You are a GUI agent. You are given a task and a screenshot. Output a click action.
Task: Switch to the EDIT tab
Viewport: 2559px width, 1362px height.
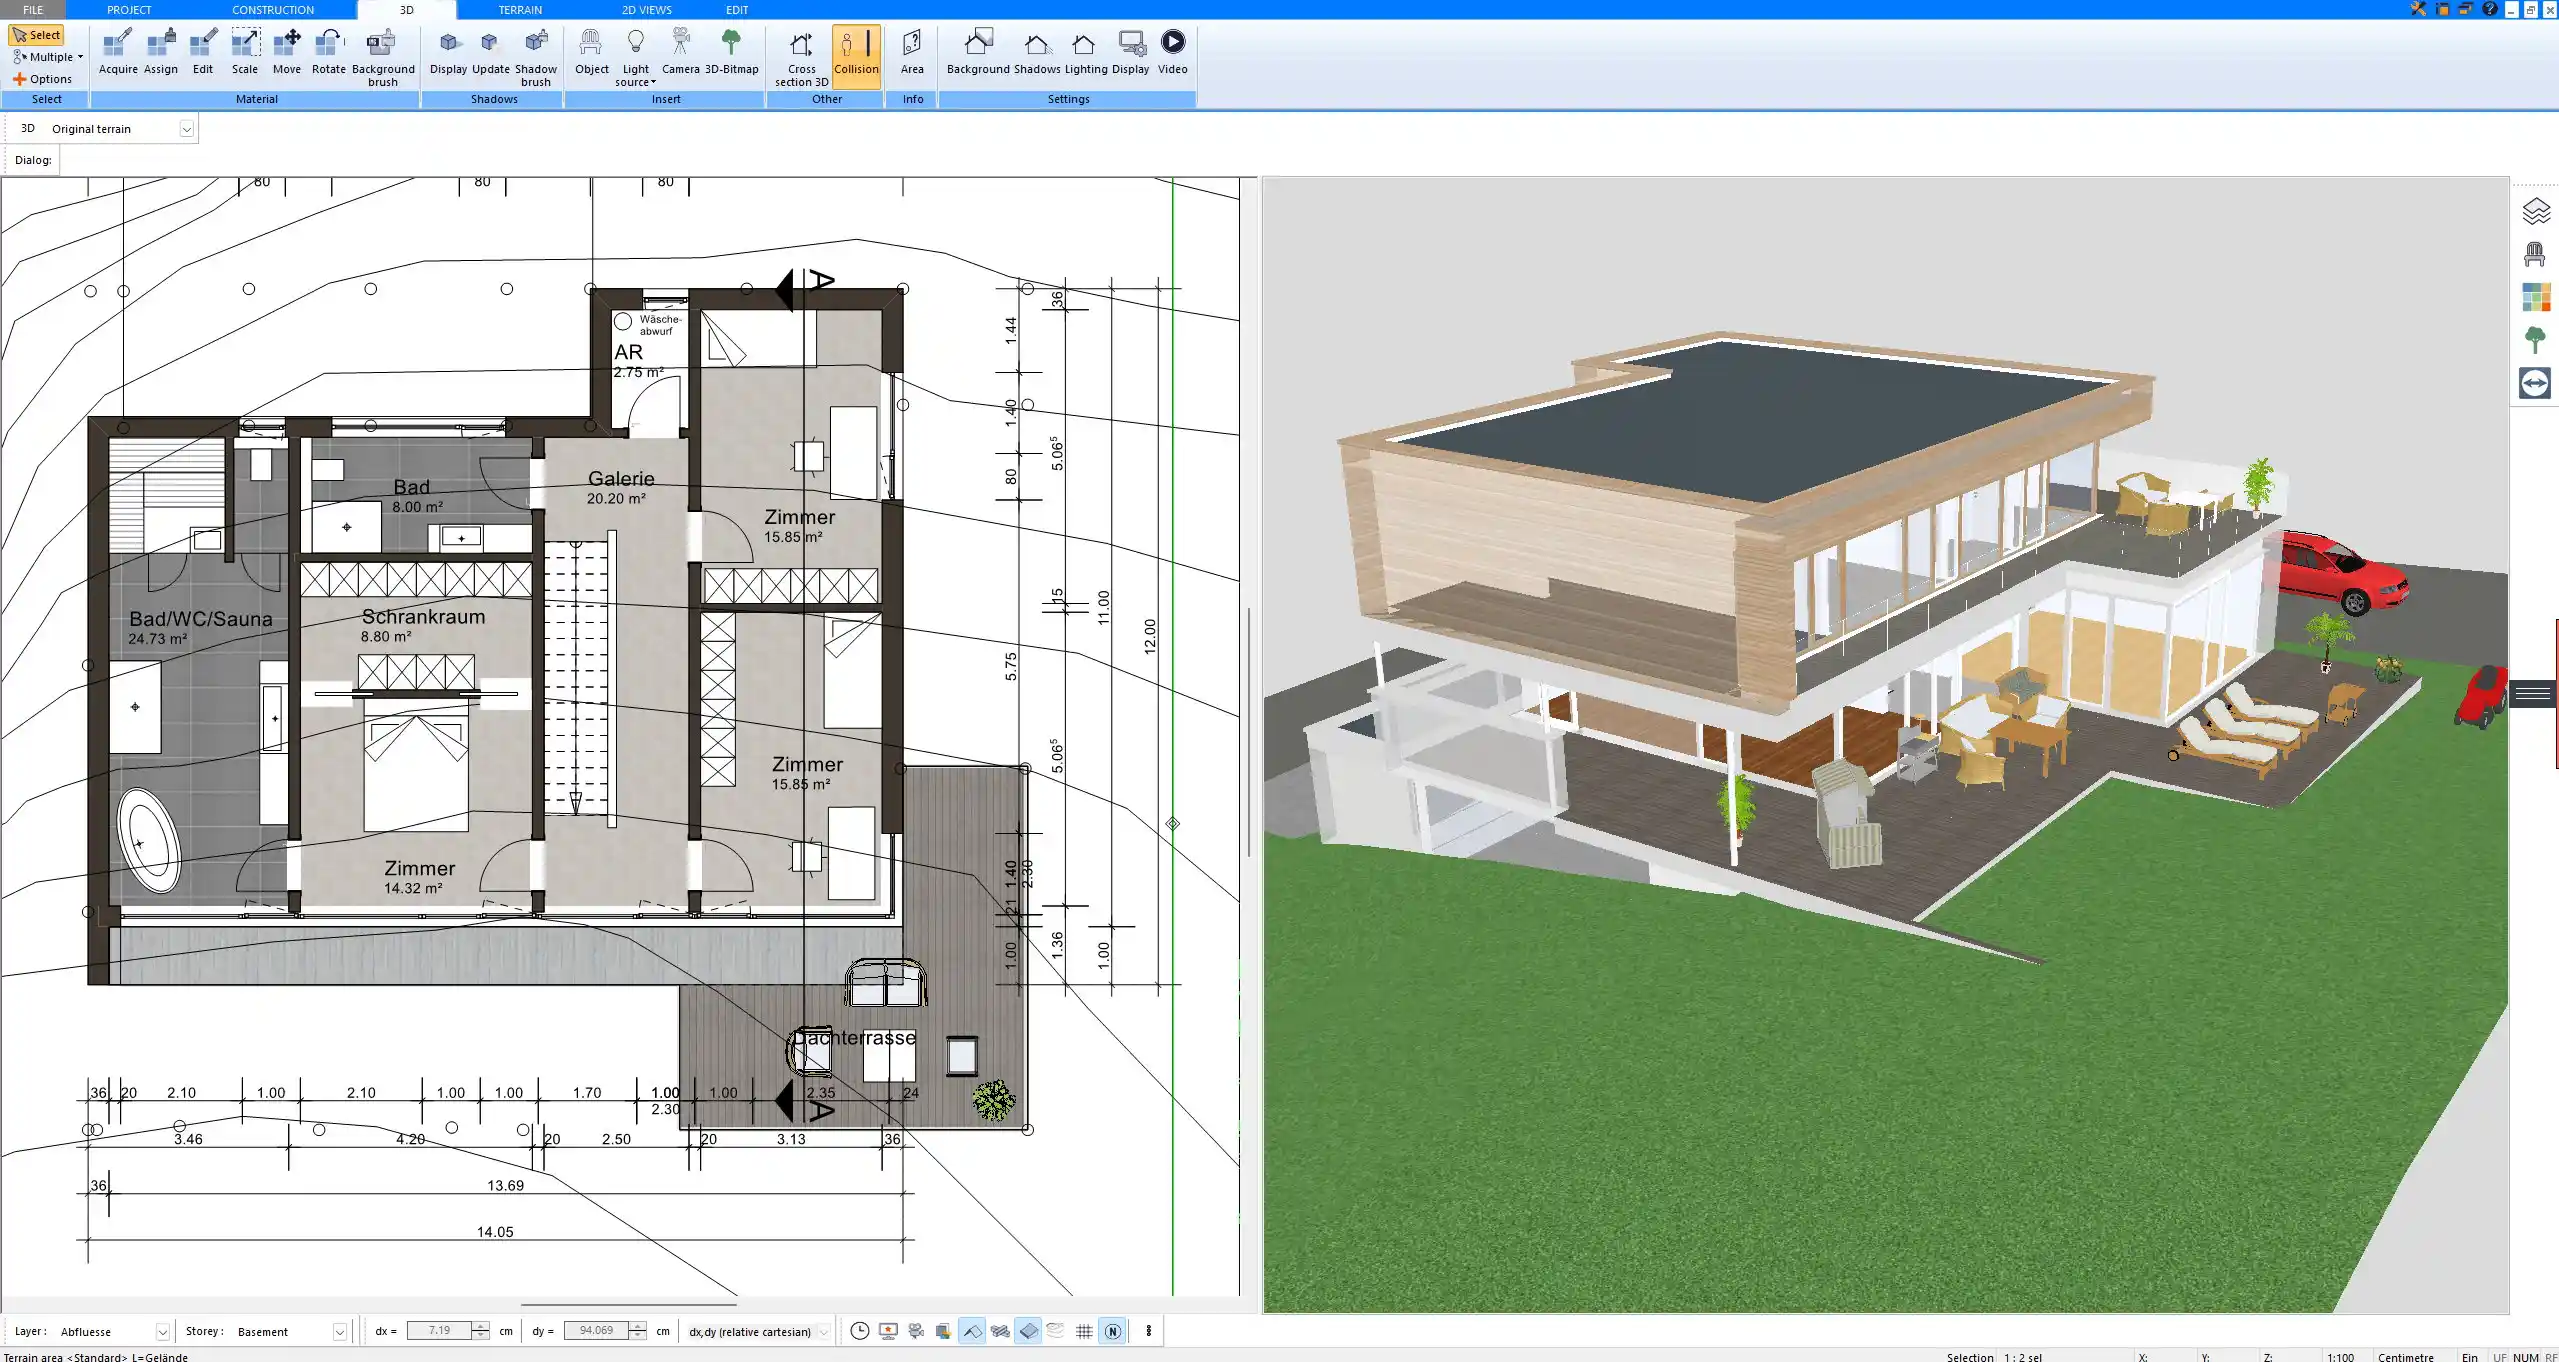coord(737,9)
